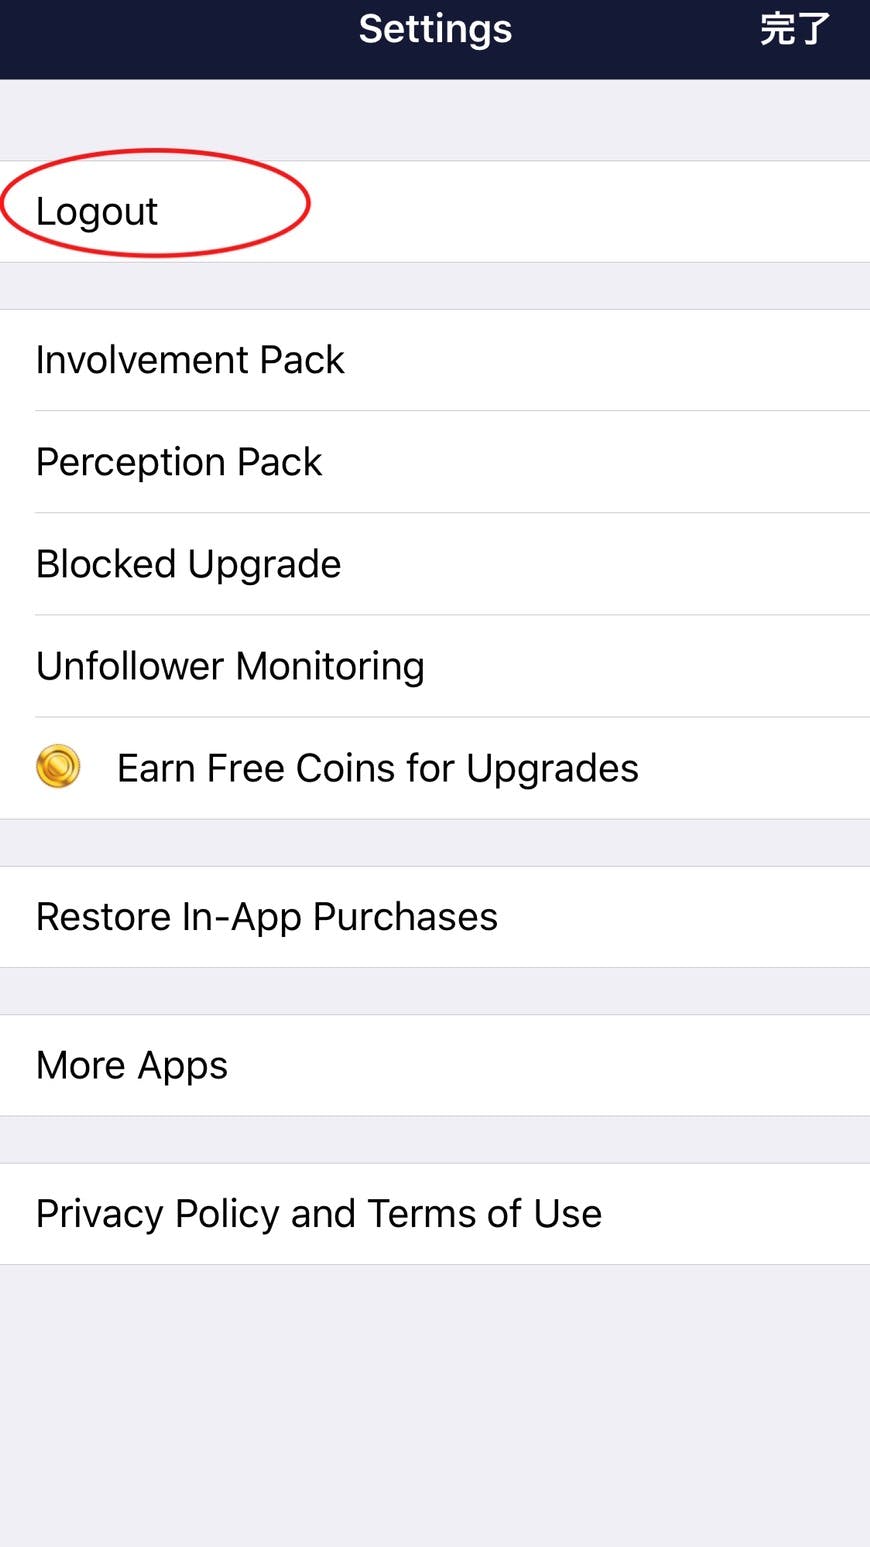
Task: Tap the gold coin icon
Action: pyautogui.click(x=58, y=767)
